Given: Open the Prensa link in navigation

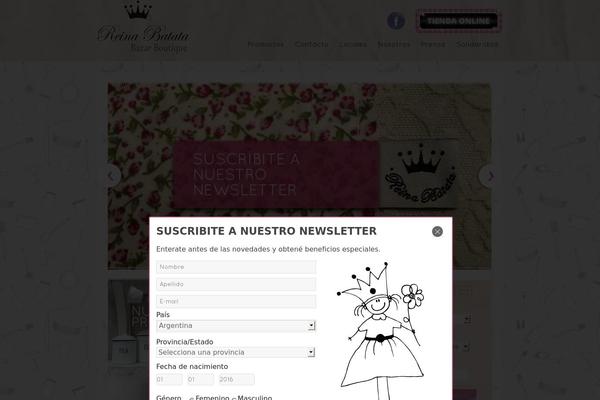Looking at the screenshot, I should coord(433,44).
